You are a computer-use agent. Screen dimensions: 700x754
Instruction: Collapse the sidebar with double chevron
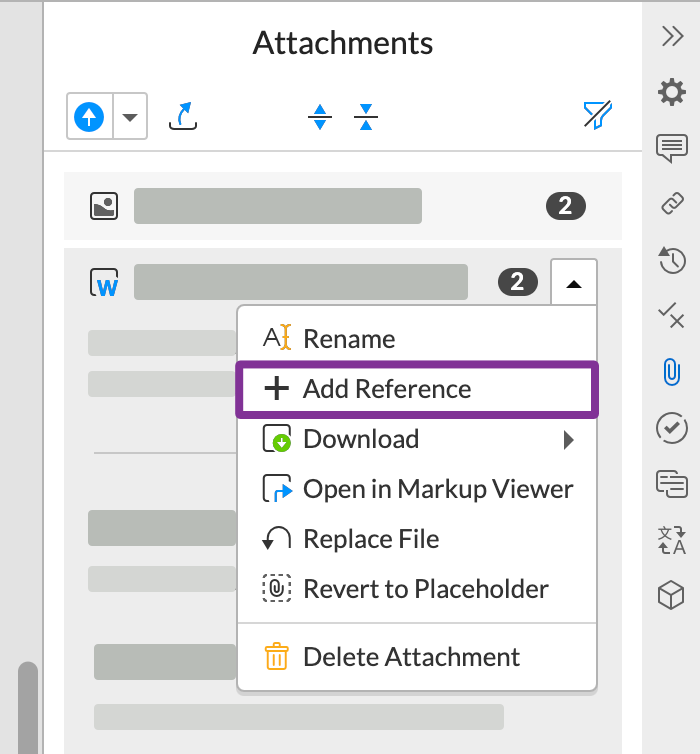672,37
